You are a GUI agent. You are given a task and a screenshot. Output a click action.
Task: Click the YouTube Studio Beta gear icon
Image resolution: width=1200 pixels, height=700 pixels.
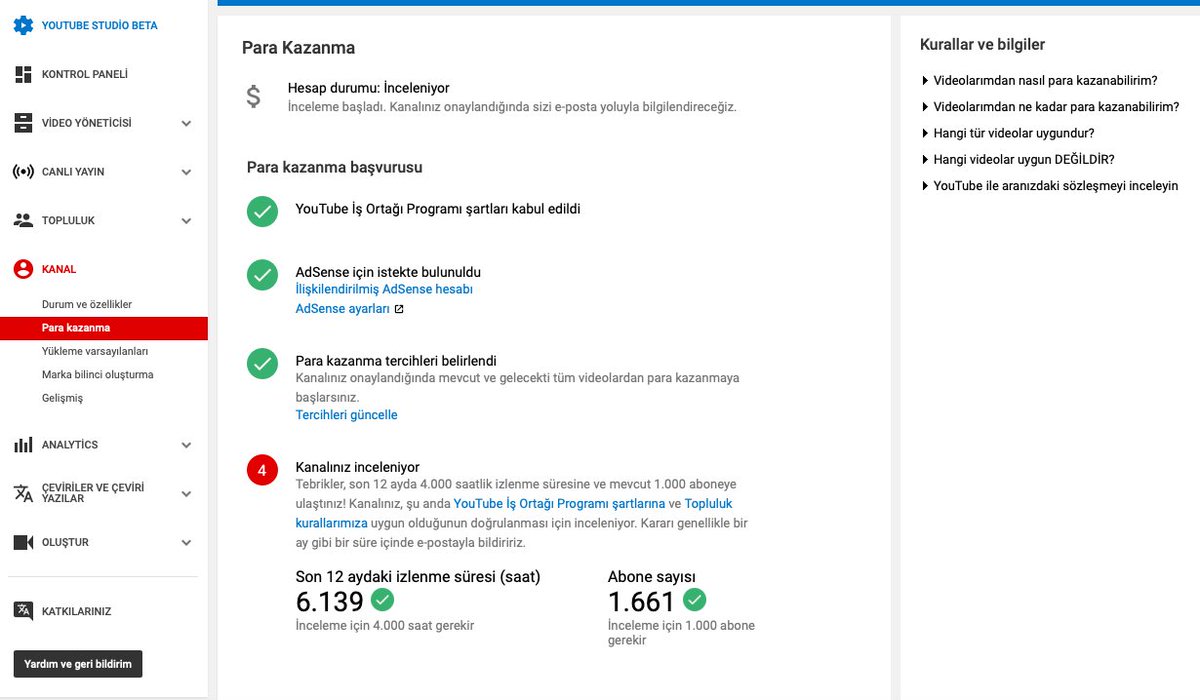tap(23, 25)
